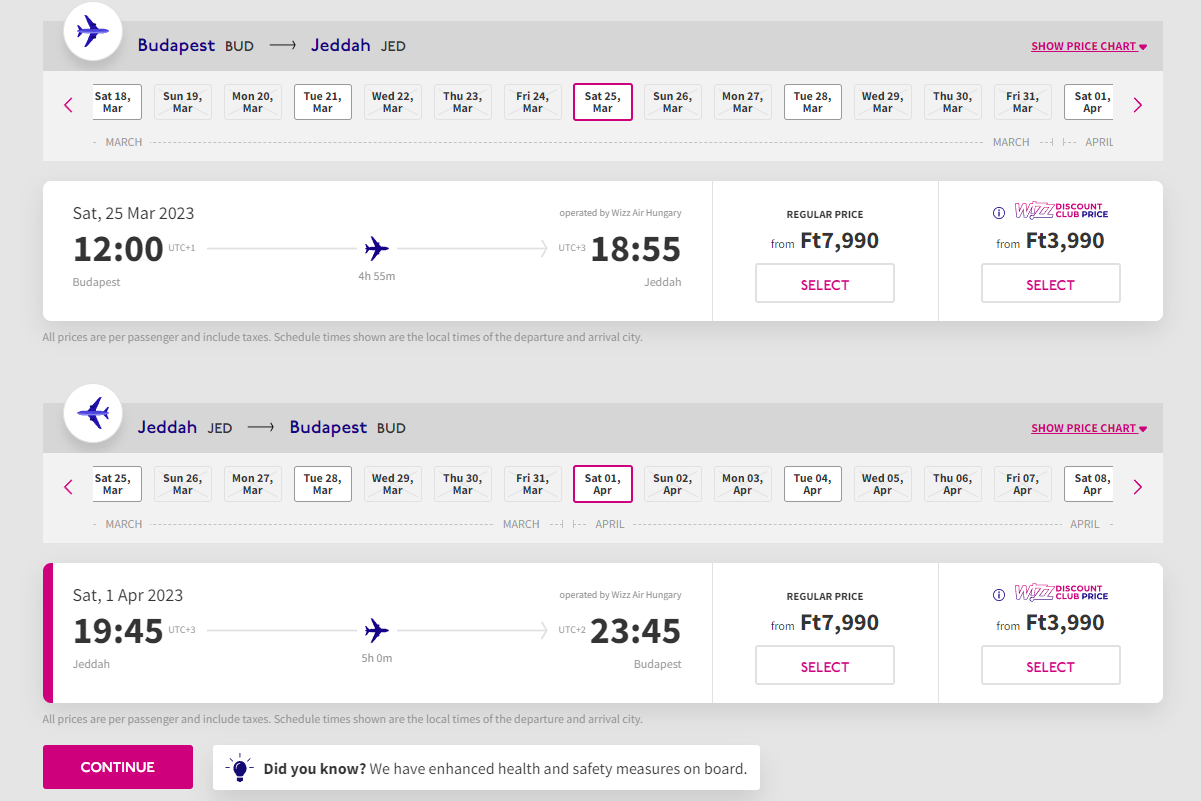Select the return regular price Ft7,990
Screen dimensions: 1201x801
click(x=825, y=666)
